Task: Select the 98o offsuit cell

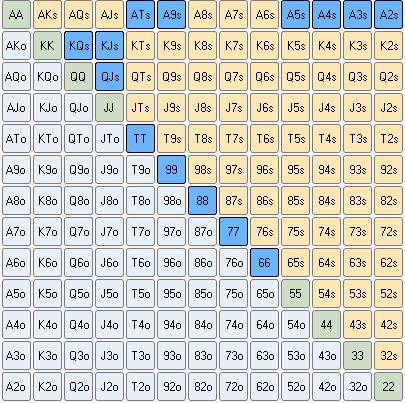Action: (x=171, y=200)
